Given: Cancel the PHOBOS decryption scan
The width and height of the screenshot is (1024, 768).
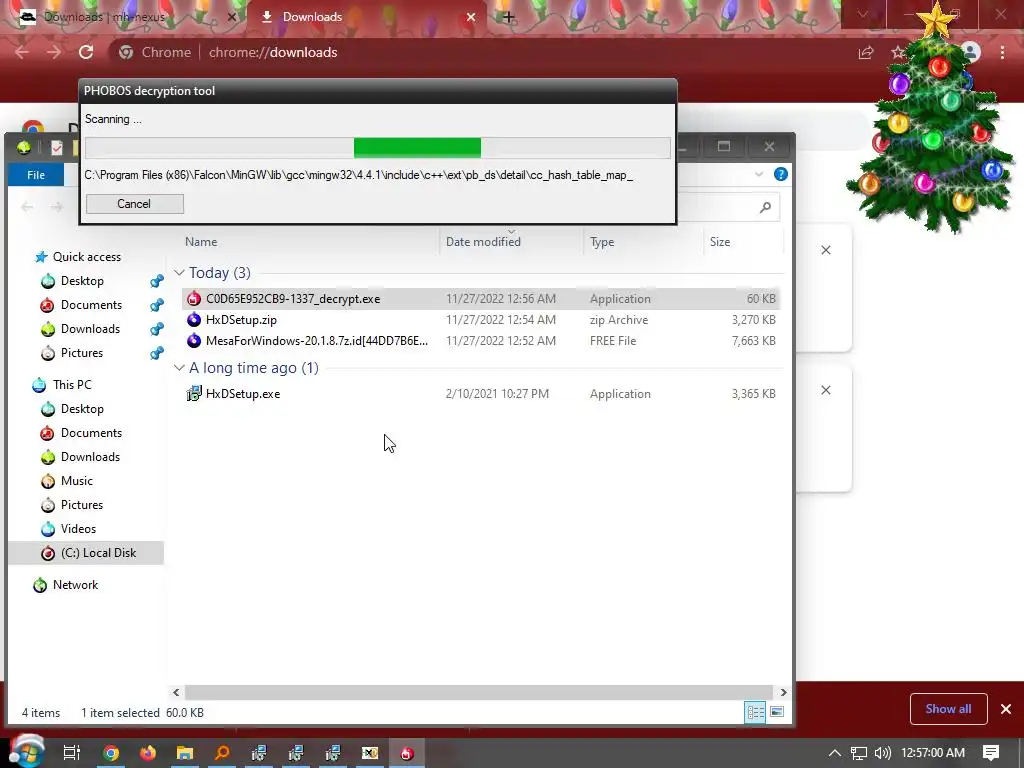Looking at the screenshot, I should pyautogui.click(x=135, y=204).
